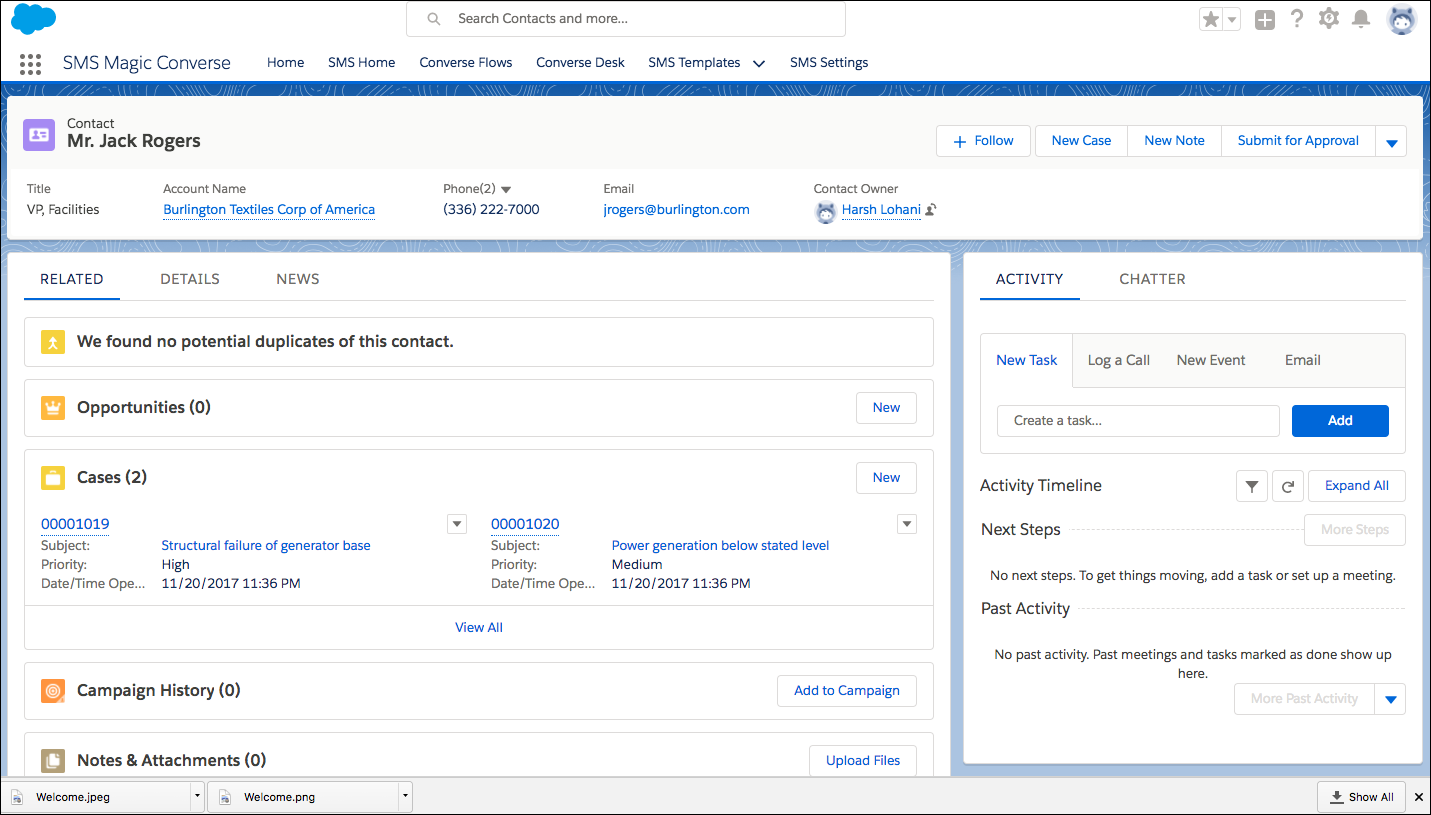Click the Contact Owner avatar icon
Viewport: 1431px width, 815px height.
825,211
